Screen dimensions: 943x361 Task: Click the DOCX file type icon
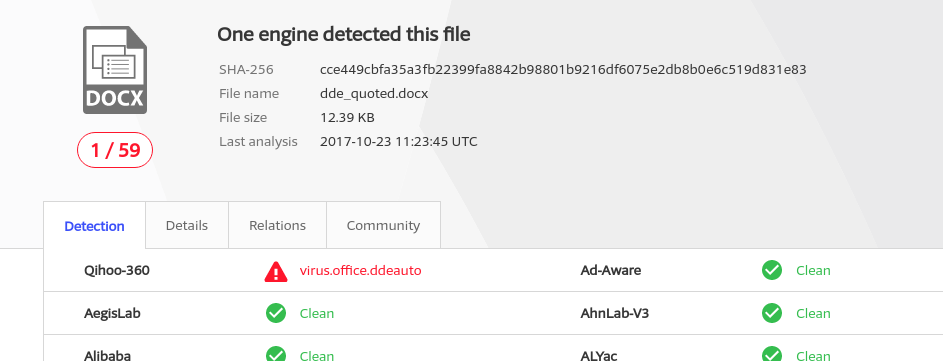coord(115,70)
